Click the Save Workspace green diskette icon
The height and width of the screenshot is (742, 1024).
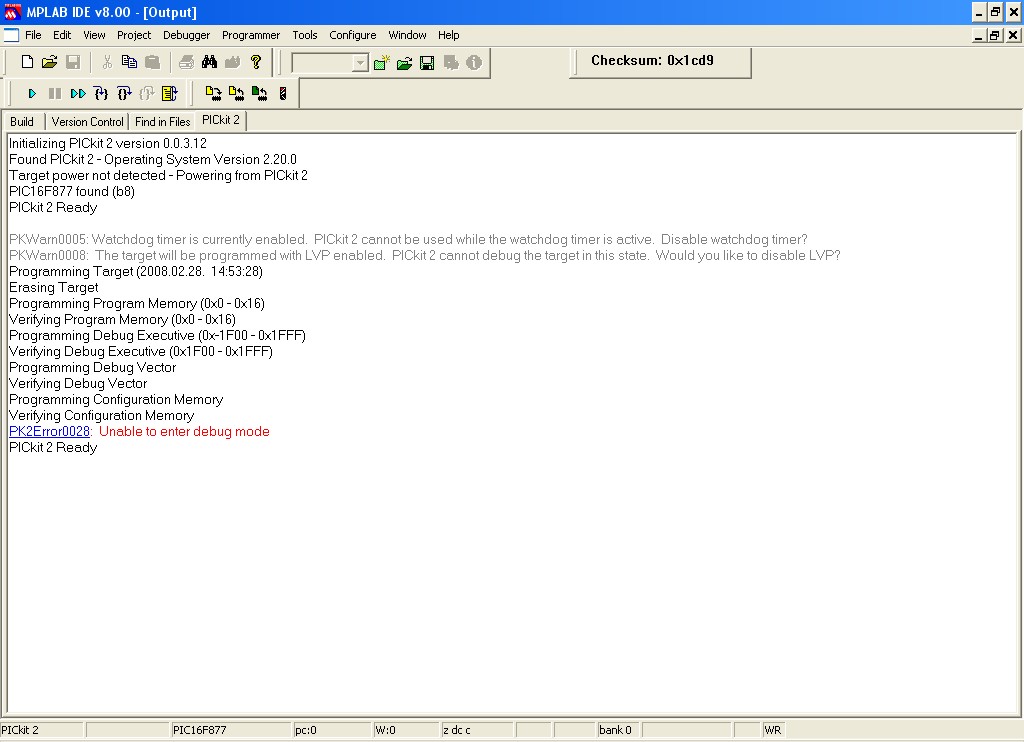[x=427, y=63]
